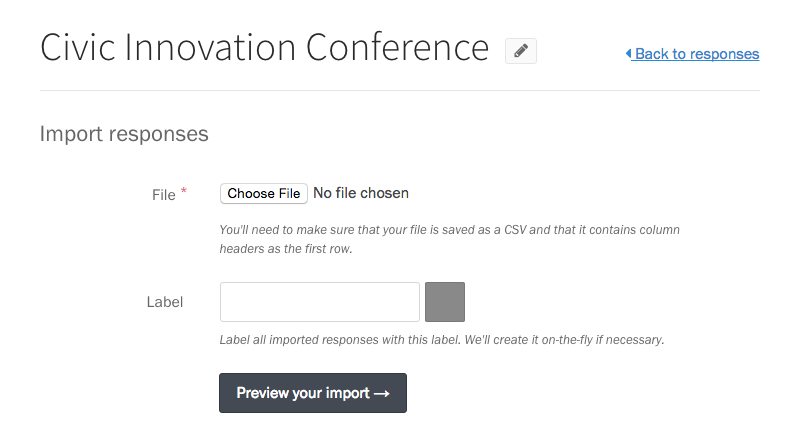Image resolution: width=795 pixels, height=444 pixels.
Task: Click the arrow inside Preview your import
Action: [x=381, y=393]
